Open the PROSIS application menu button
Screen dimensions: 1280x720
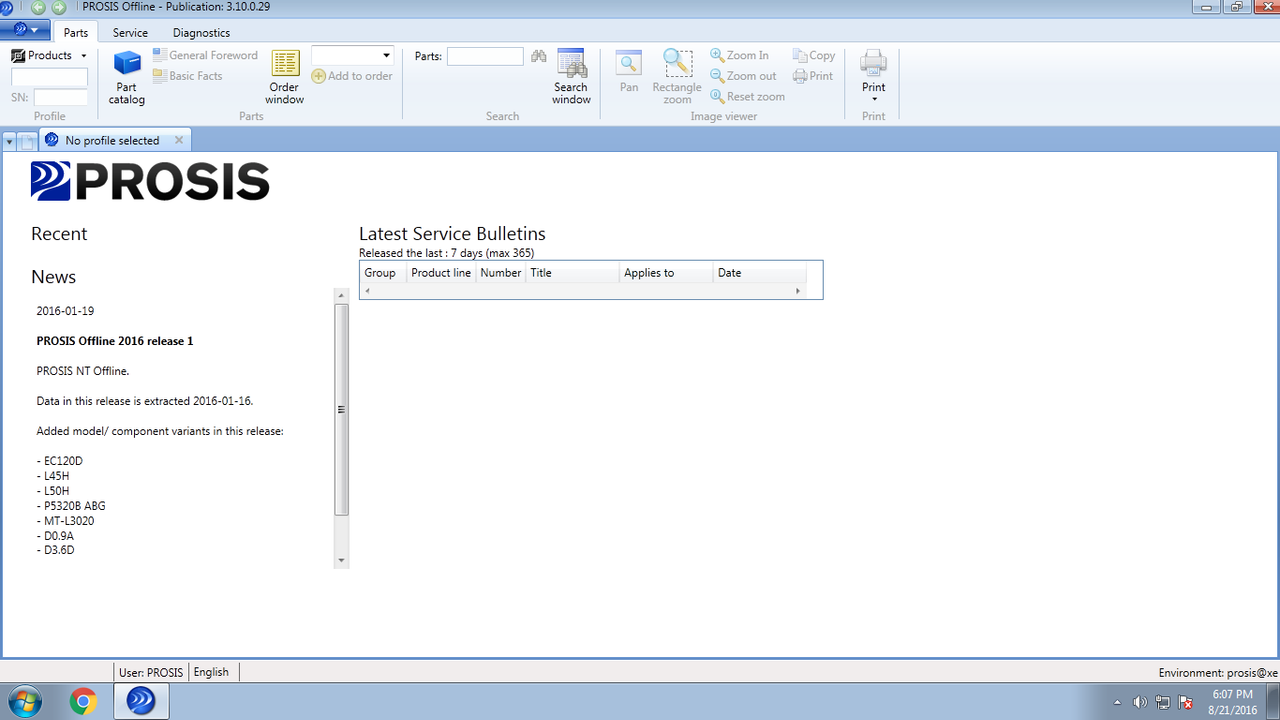(25, 32)
